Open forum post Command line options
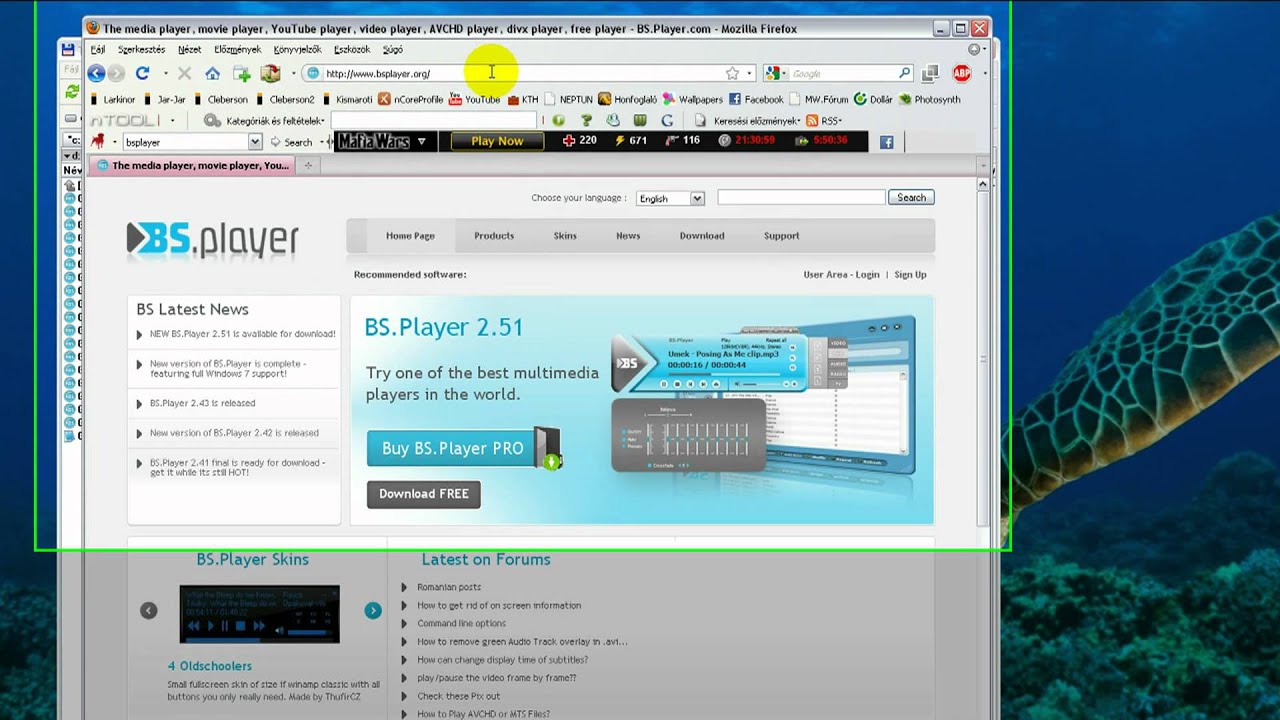Screen dimensions: 1280x720 coord(461,623)
